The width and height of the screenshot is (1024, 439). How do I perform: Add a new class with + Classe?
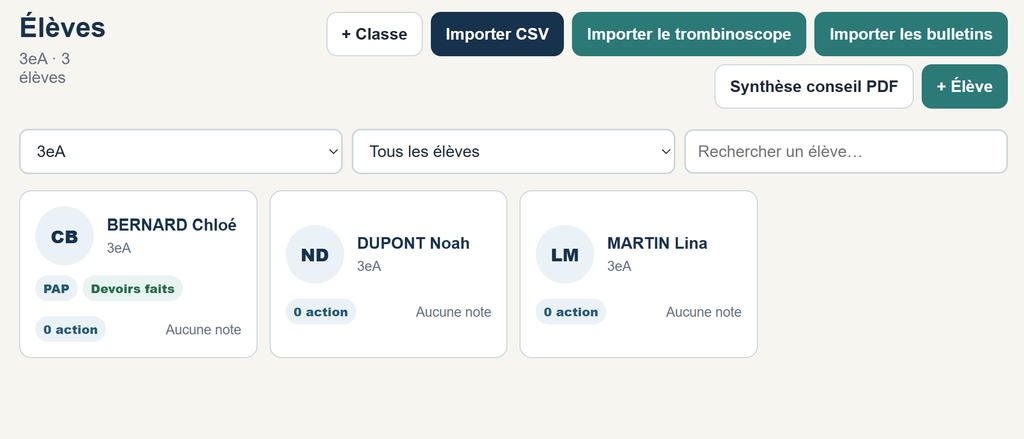point(375,34)
